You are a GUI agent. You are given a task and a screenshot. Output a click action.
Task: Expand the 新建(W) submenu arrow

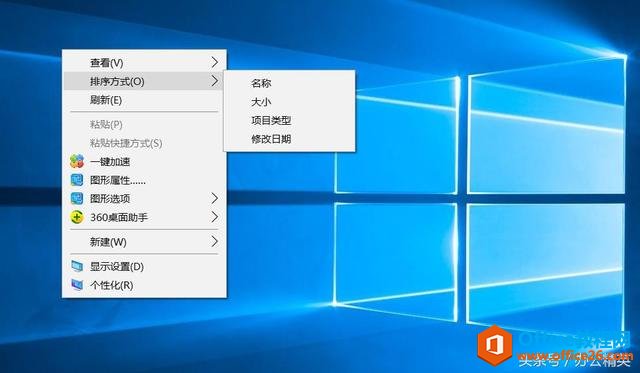(215, 242)
